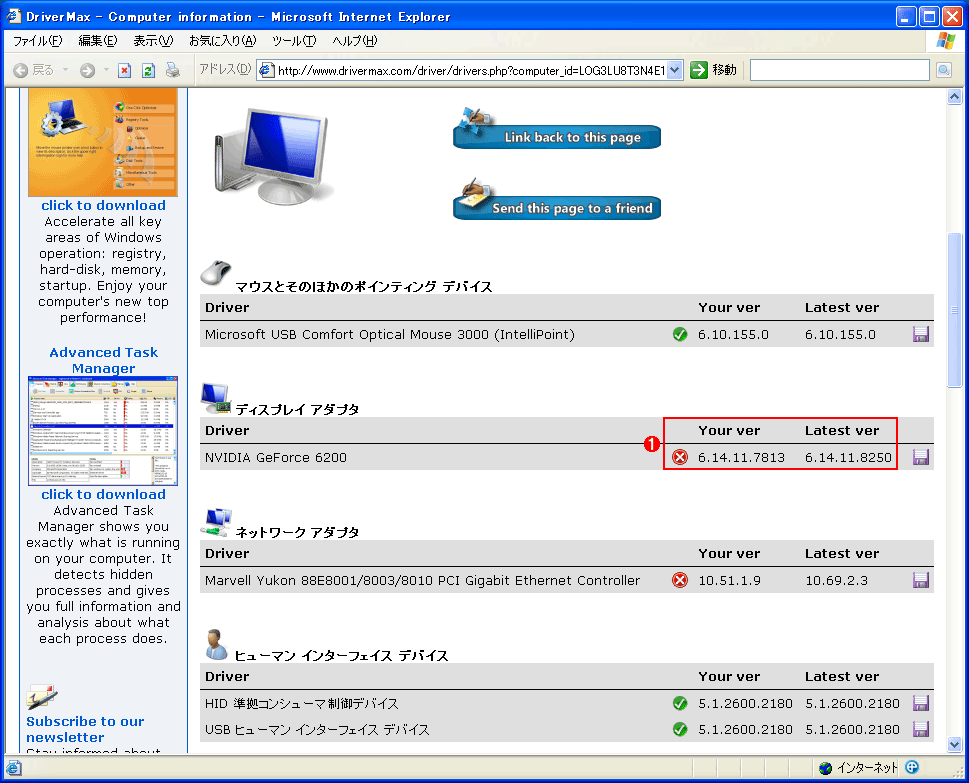Click the Print toolbar icon

click(172, 70)
